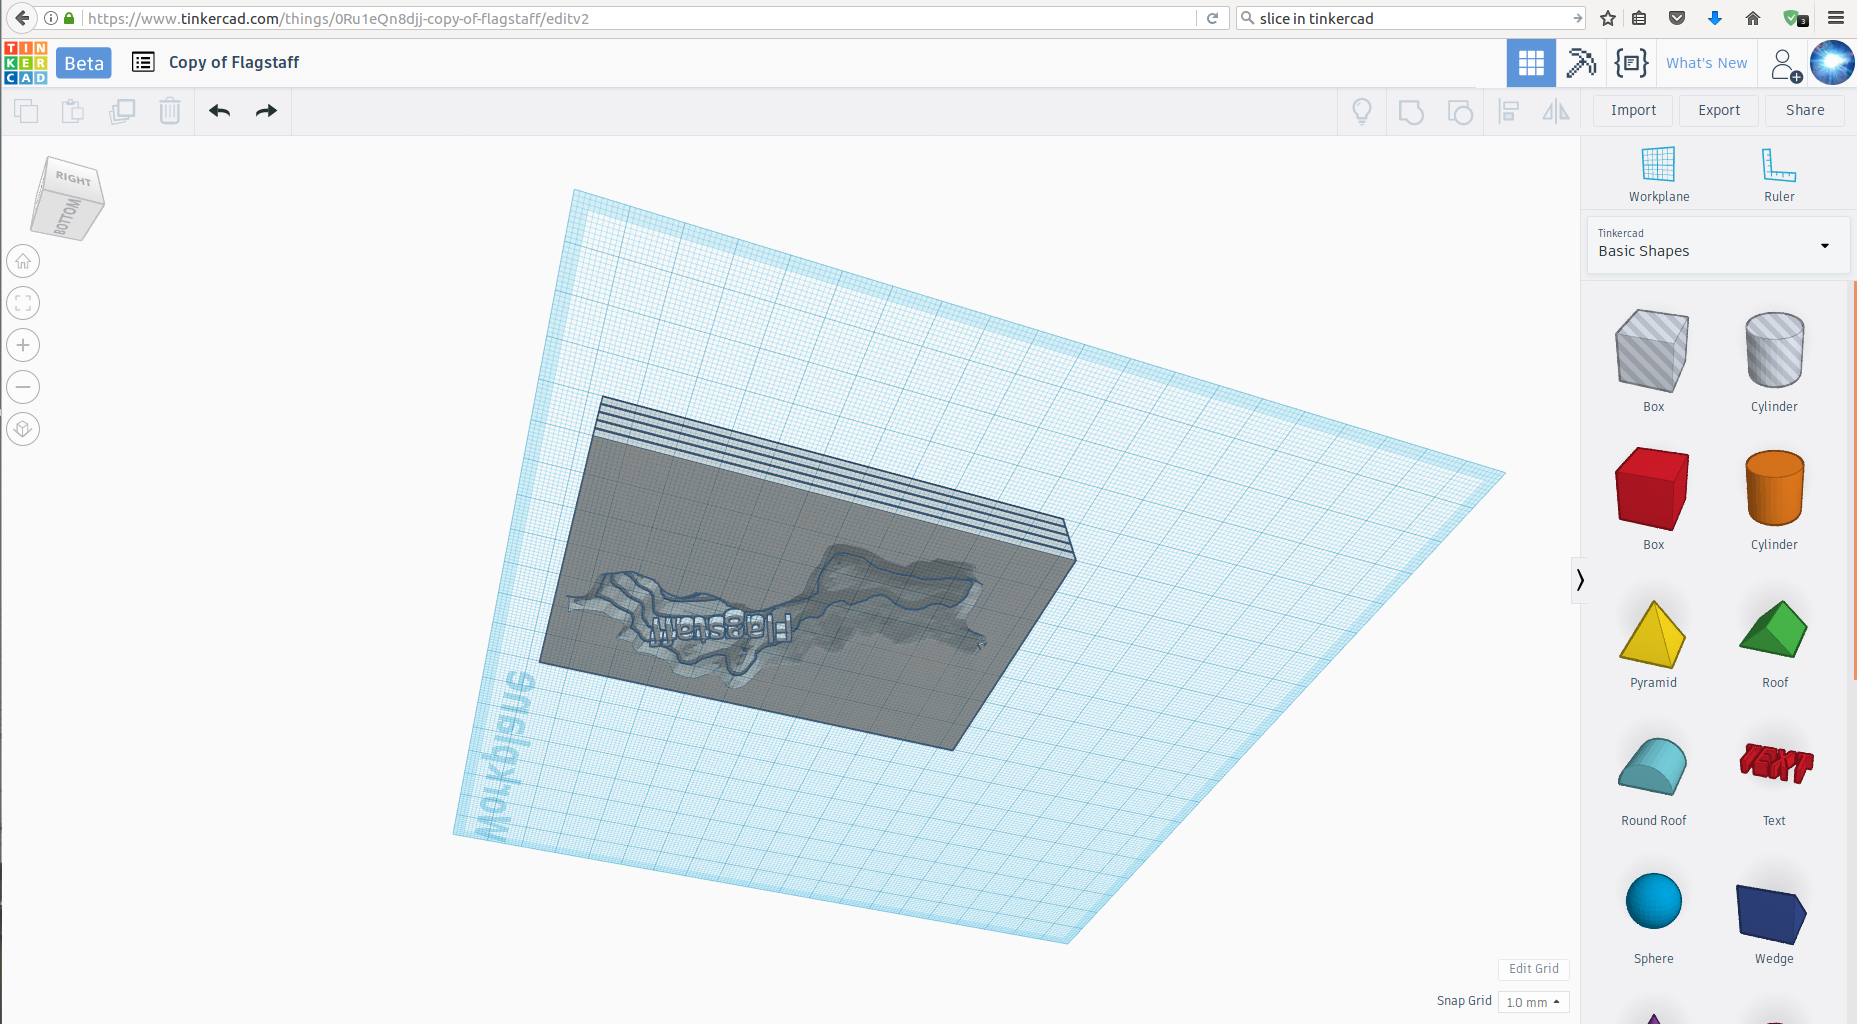Click the browser home icon

(x=1753, y=18)
